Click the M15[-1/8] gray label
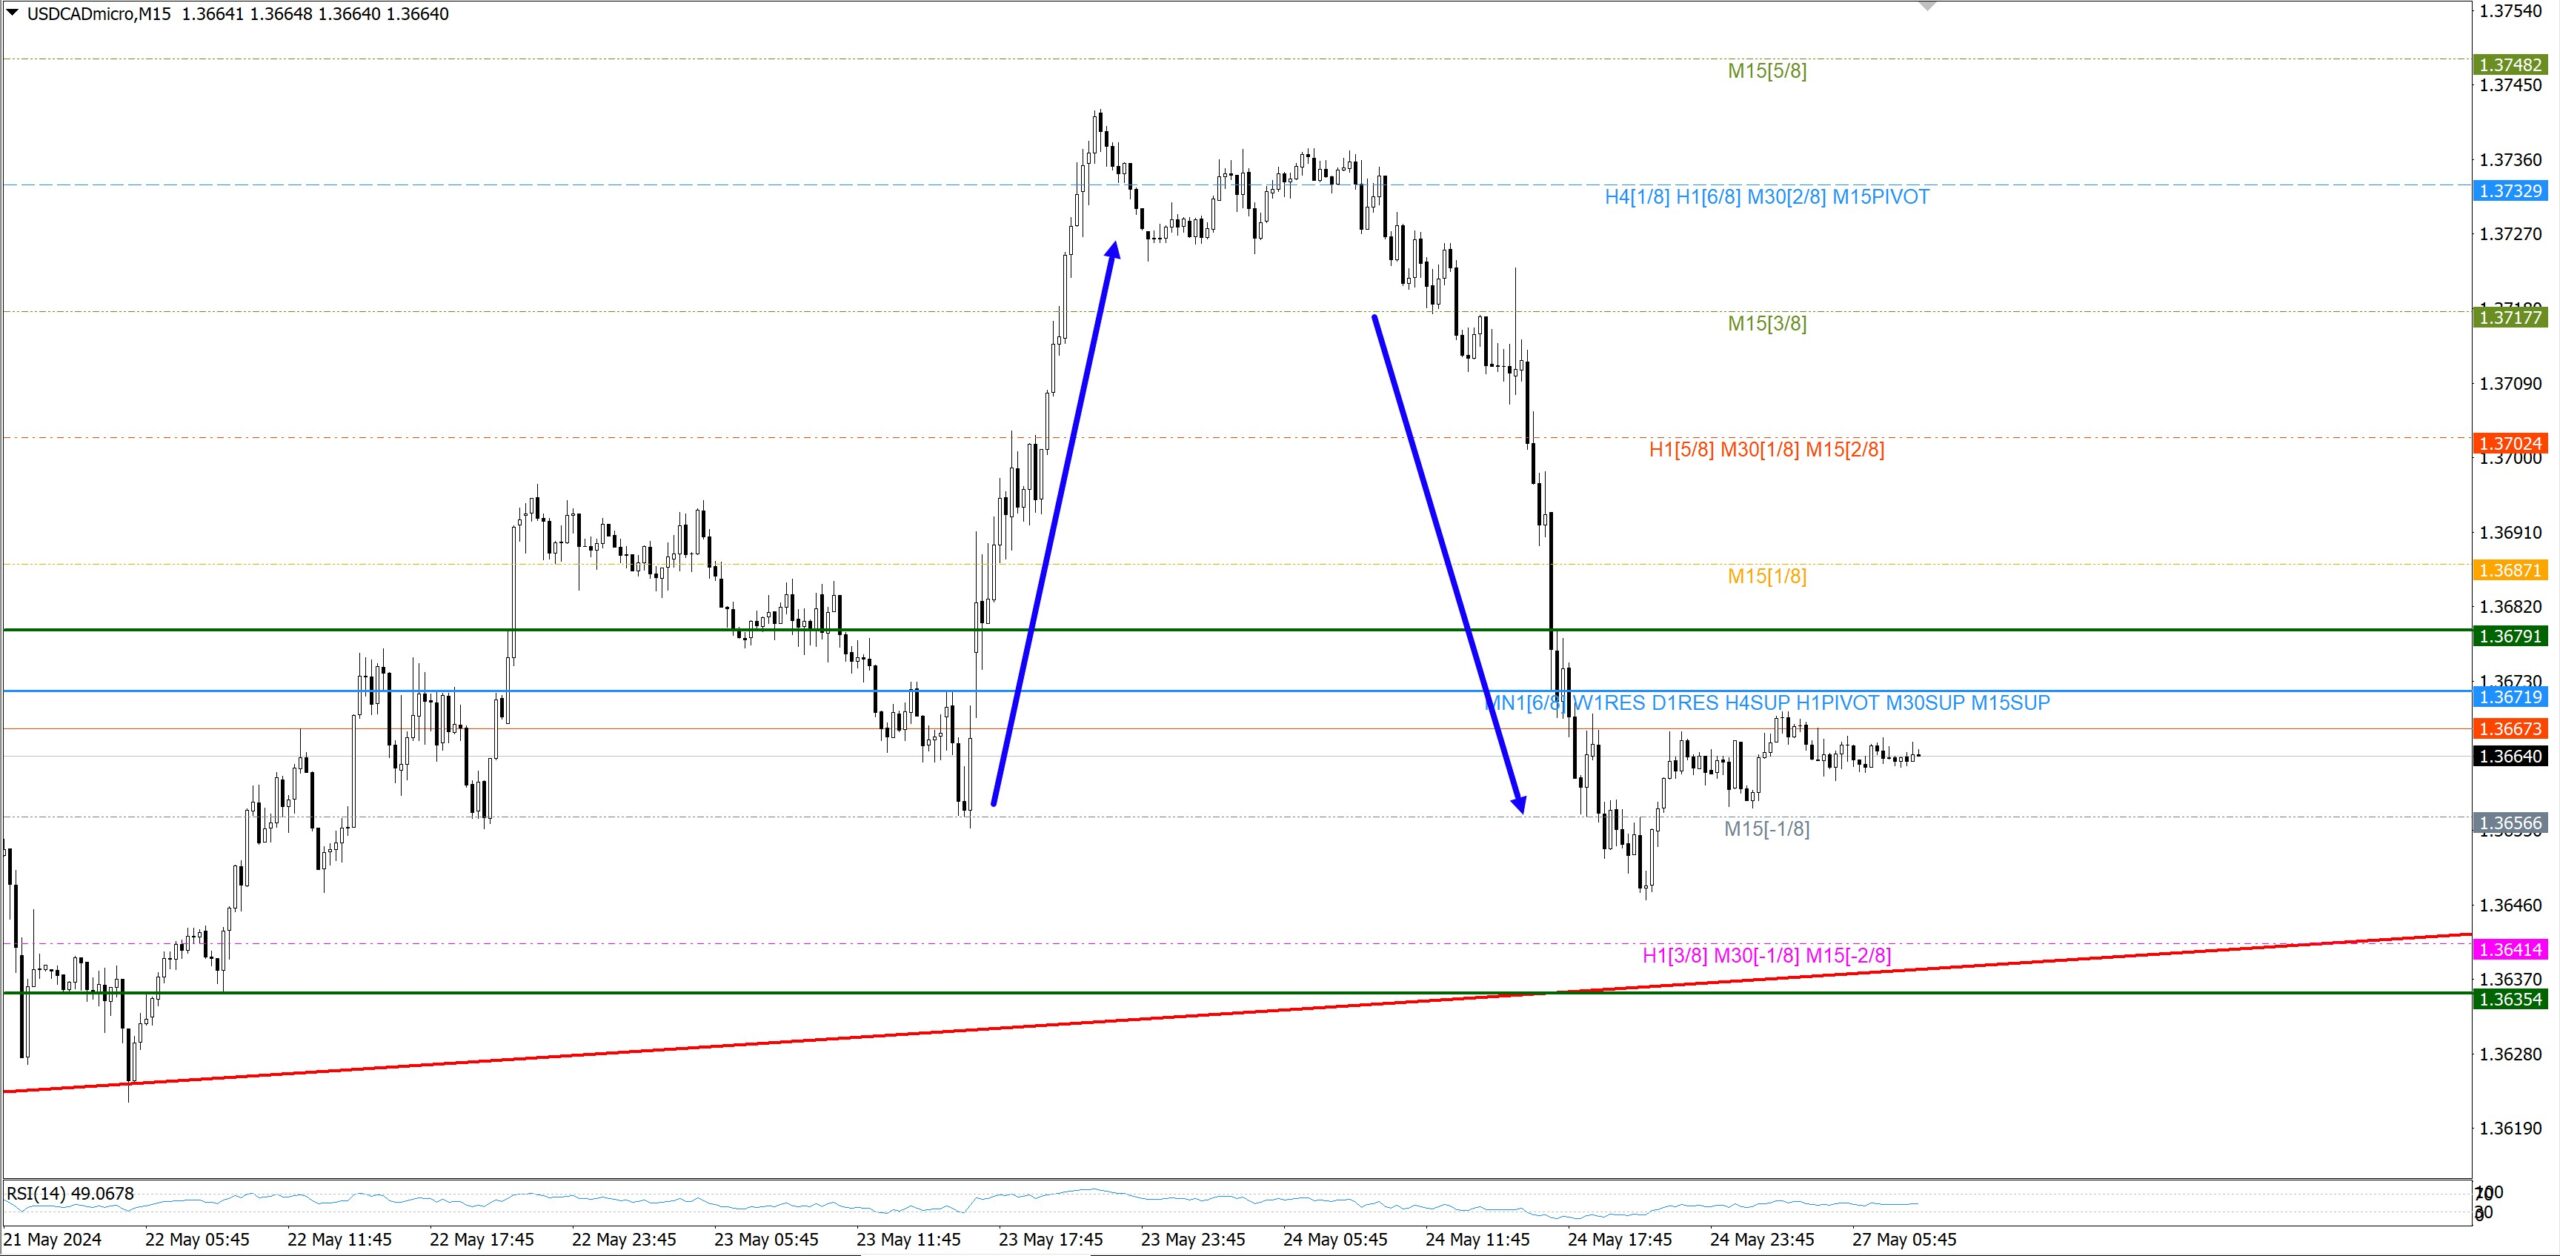 pyautogui.click(x=1766, y=829)
